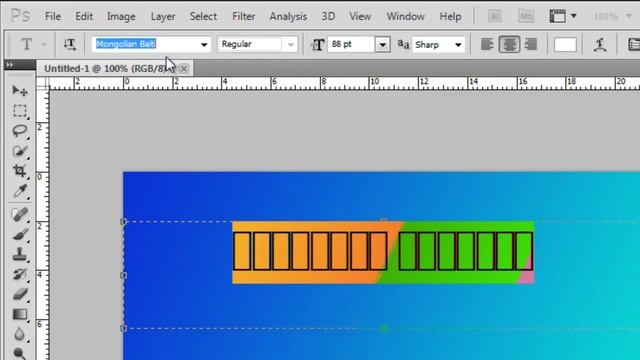Screen dimensions: 640x360
Task: Click the bottom-left text box handle
Action: coord(124,328)
